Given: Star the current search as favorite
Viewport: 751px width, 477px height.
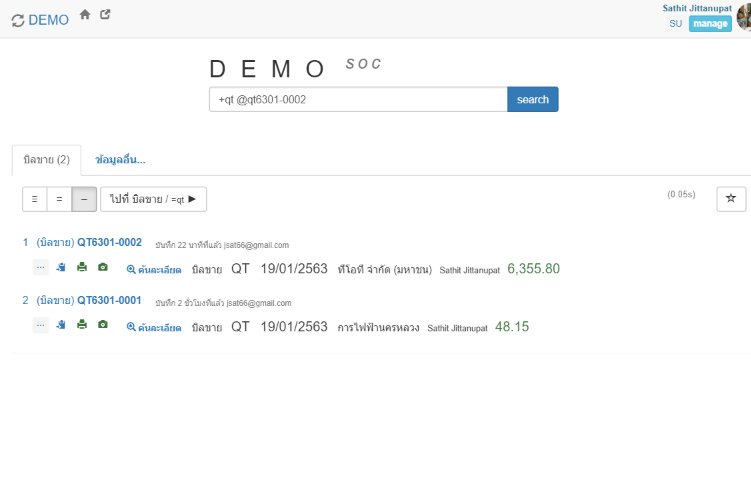Looking at the screenshot, I should click(730, 199).
